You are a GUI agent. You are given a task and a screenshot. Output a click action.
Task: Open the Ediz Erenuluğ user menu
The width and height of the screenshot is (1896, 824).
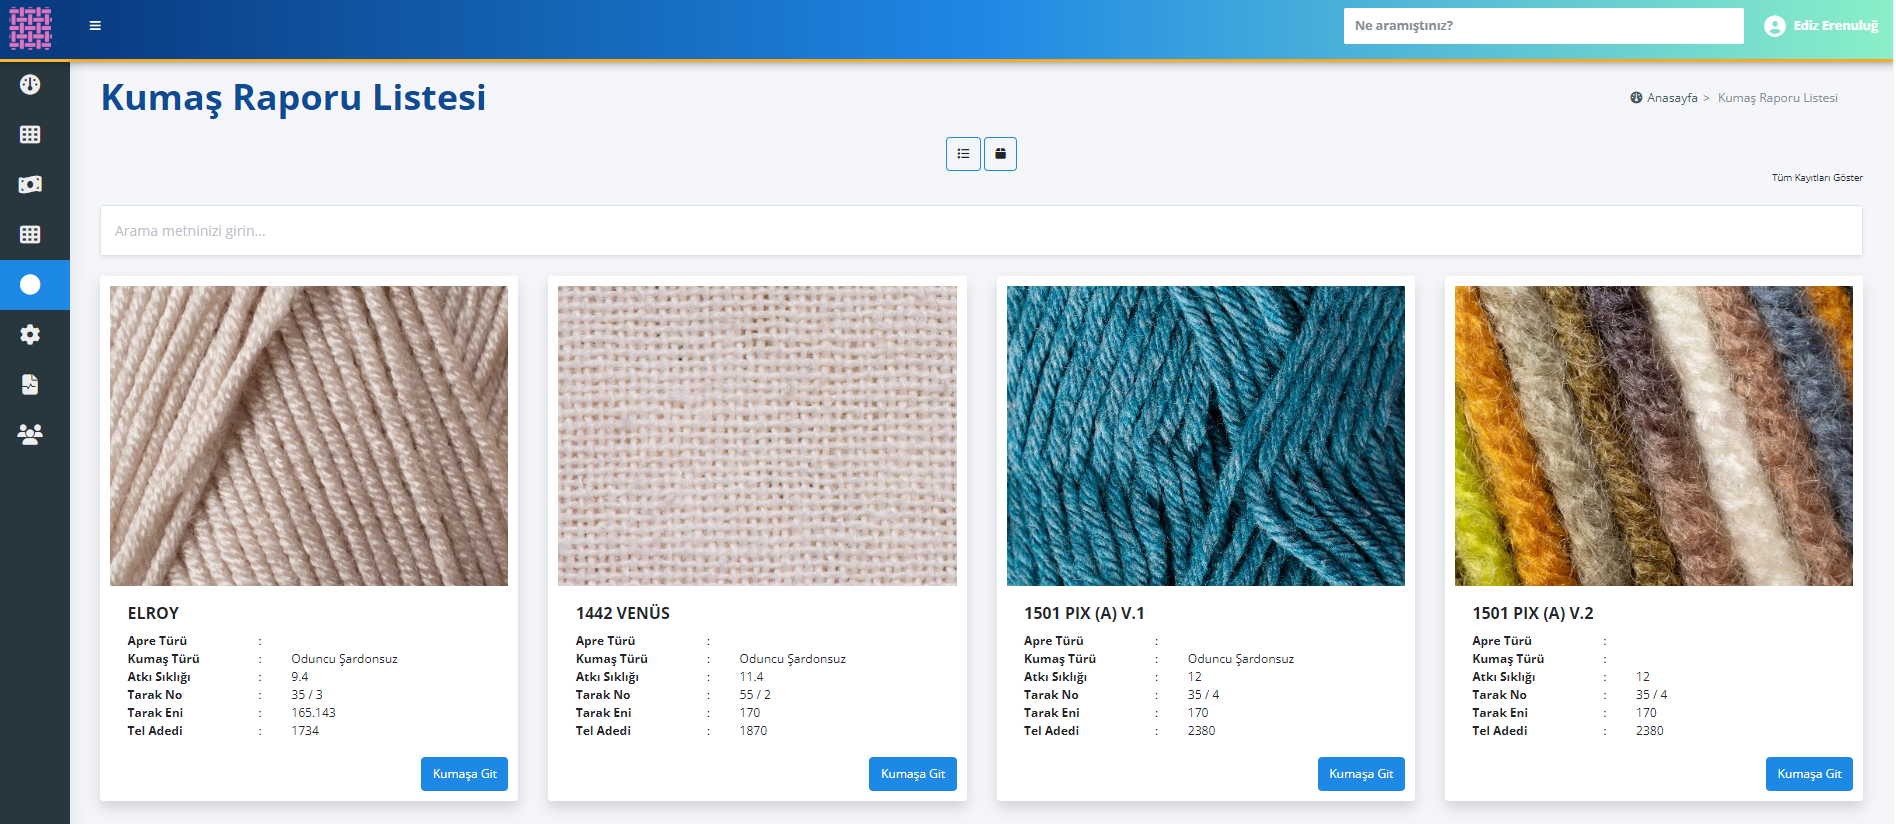(1821, 26)
